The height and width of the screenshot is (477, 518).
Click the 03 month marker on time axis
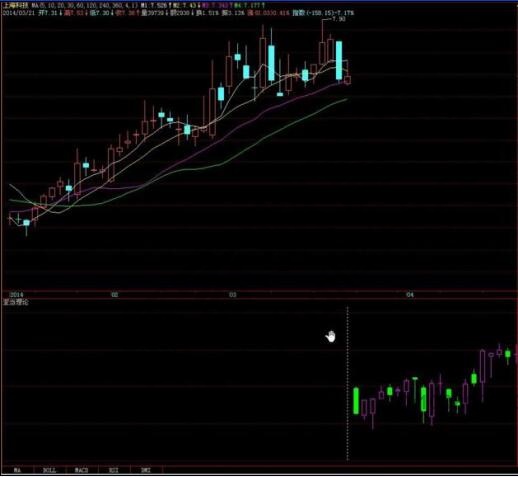[x=233, y=294]
